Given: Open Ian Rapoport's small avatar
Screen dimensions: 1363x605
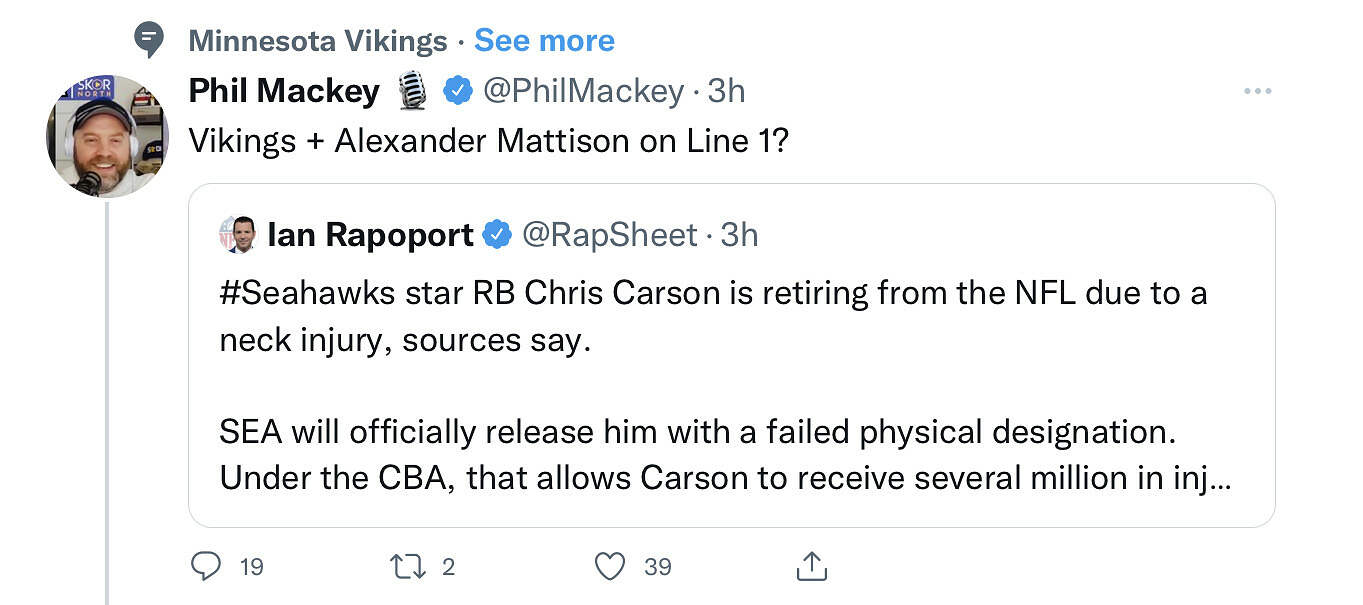Looking at the screenshot, I should point(237,235).
